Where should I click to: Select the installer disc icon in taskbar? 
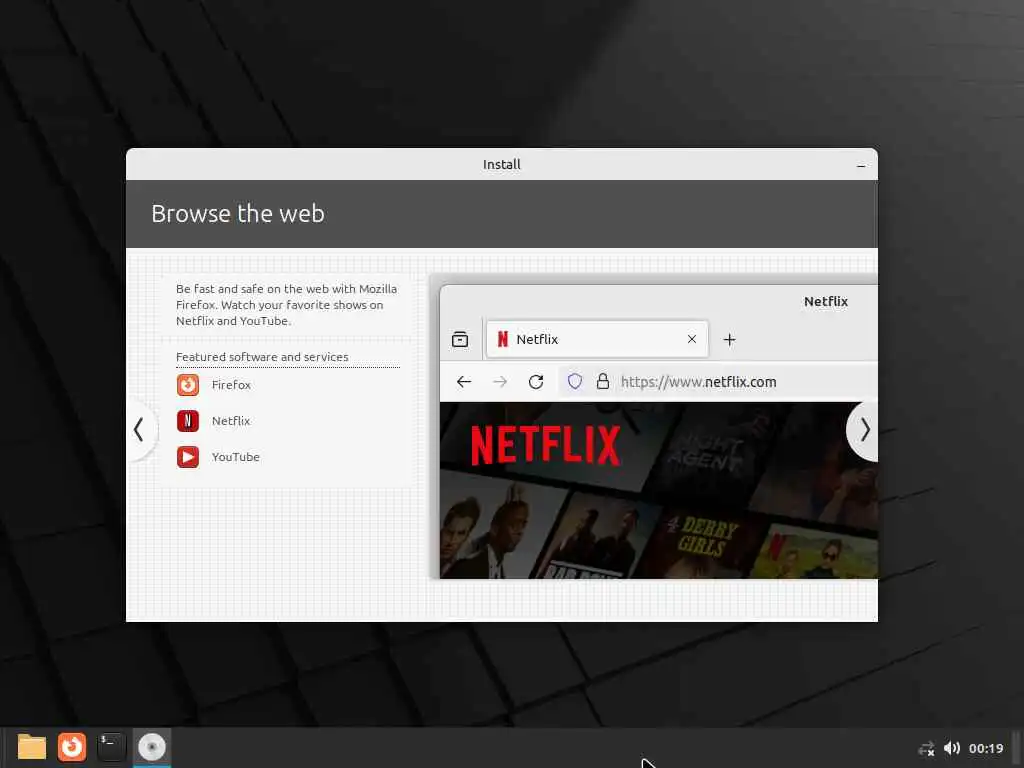pyautogui.click(x=152, y=746)
